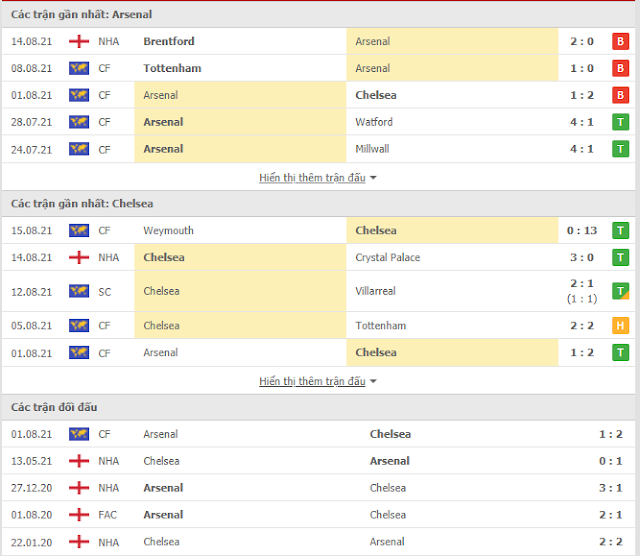
Task: Open the Crystal Palace team link
Action: (387, 258)
